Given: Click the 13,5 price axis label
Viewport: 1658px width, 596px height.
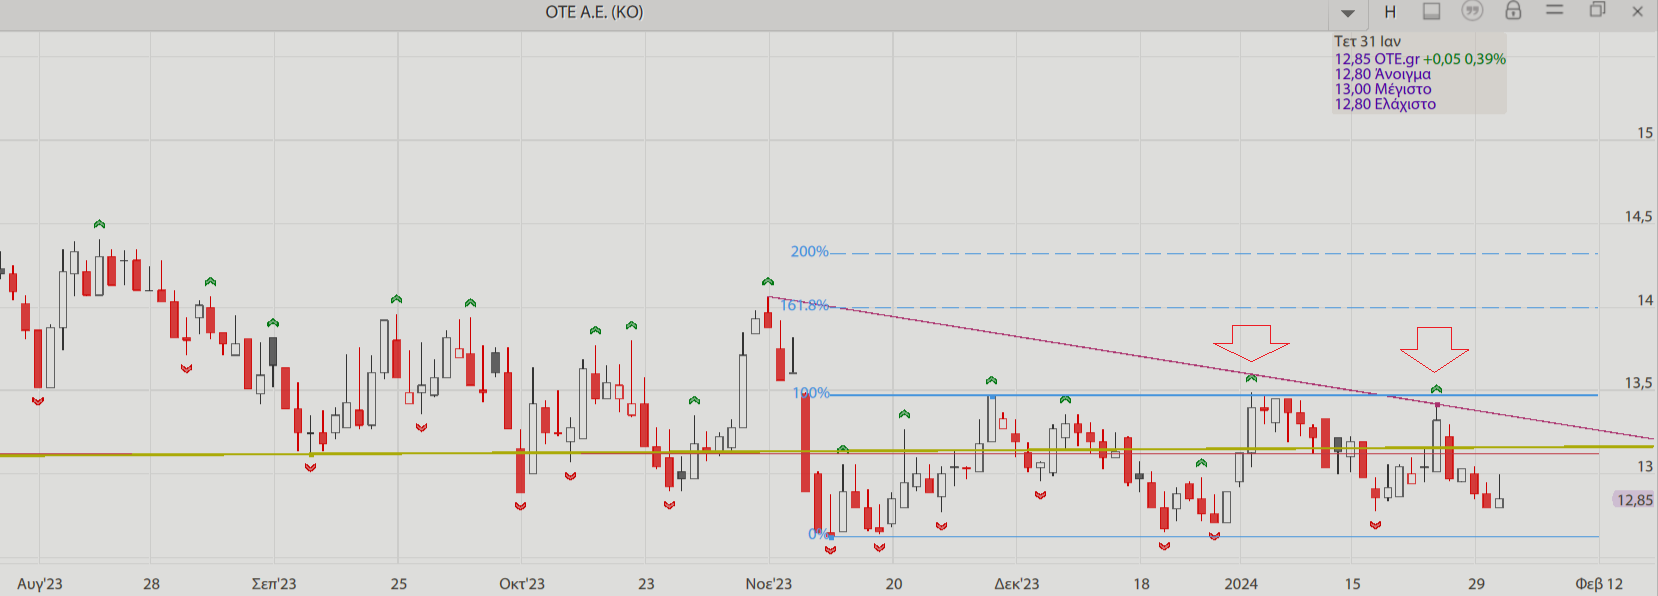Looking at the screenshot, I should click(x=1639, y=383).
